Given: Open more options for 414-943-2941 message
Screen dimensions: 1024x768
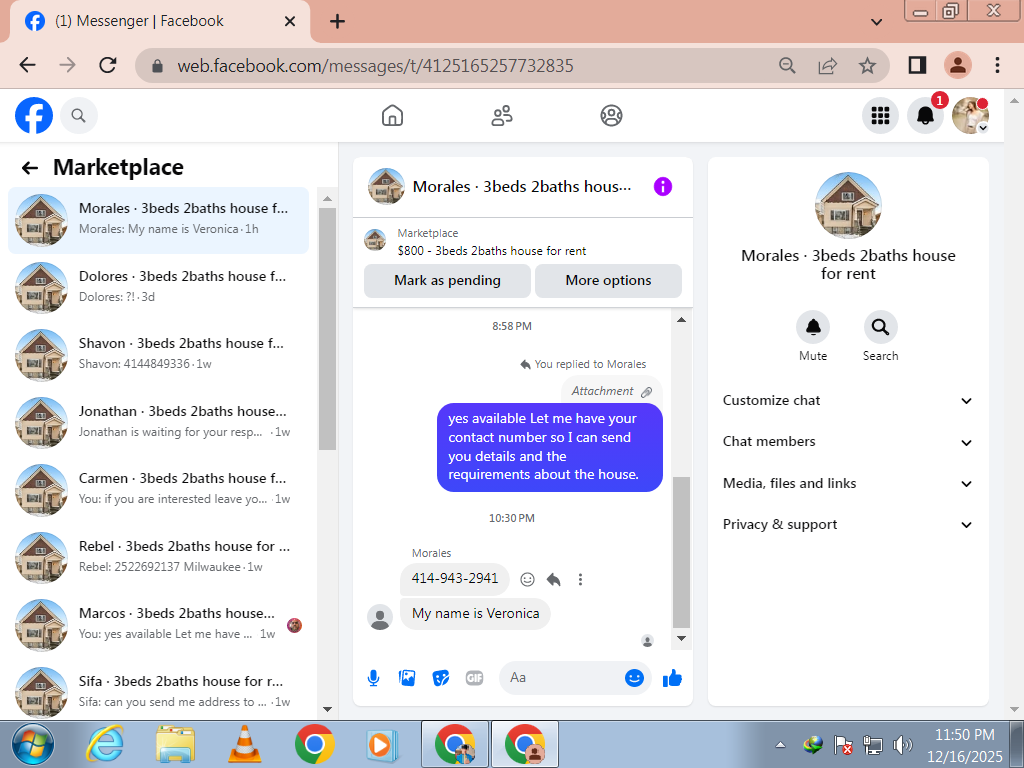Looking at the screenshot, I should click(580, 579).
